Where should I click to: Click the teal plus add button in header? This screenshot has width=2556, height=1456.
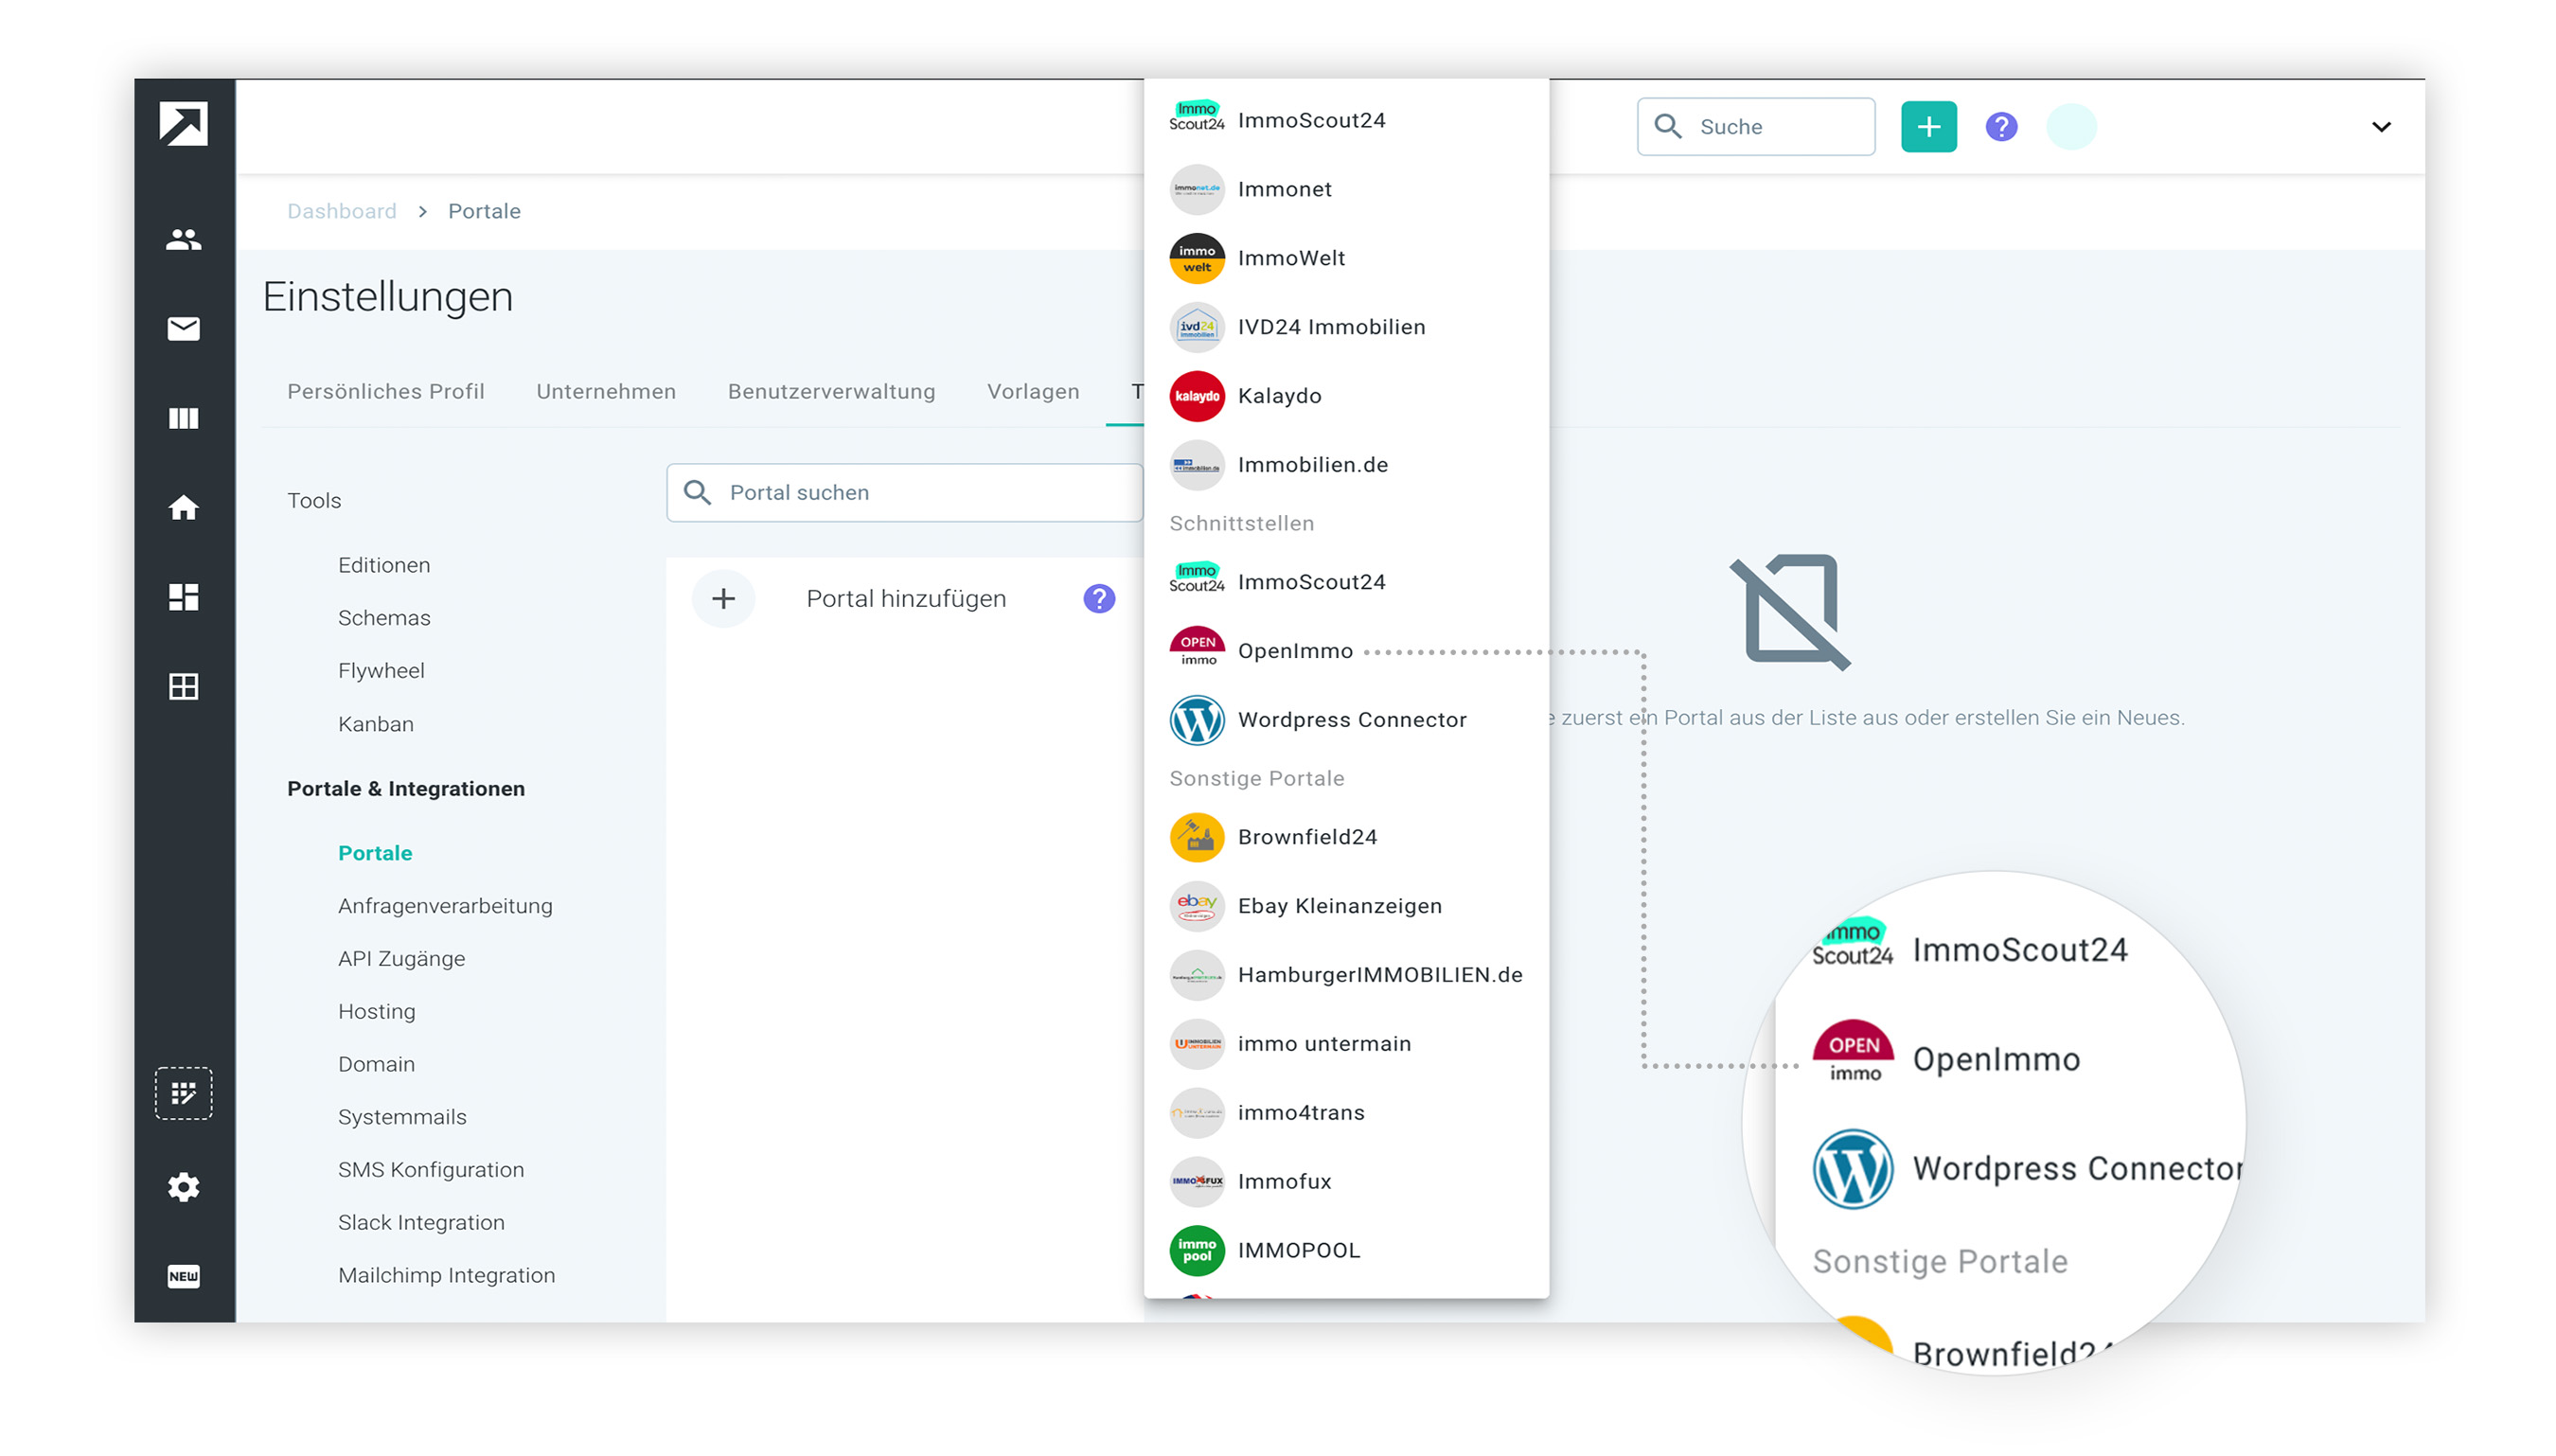point(1928,127)
